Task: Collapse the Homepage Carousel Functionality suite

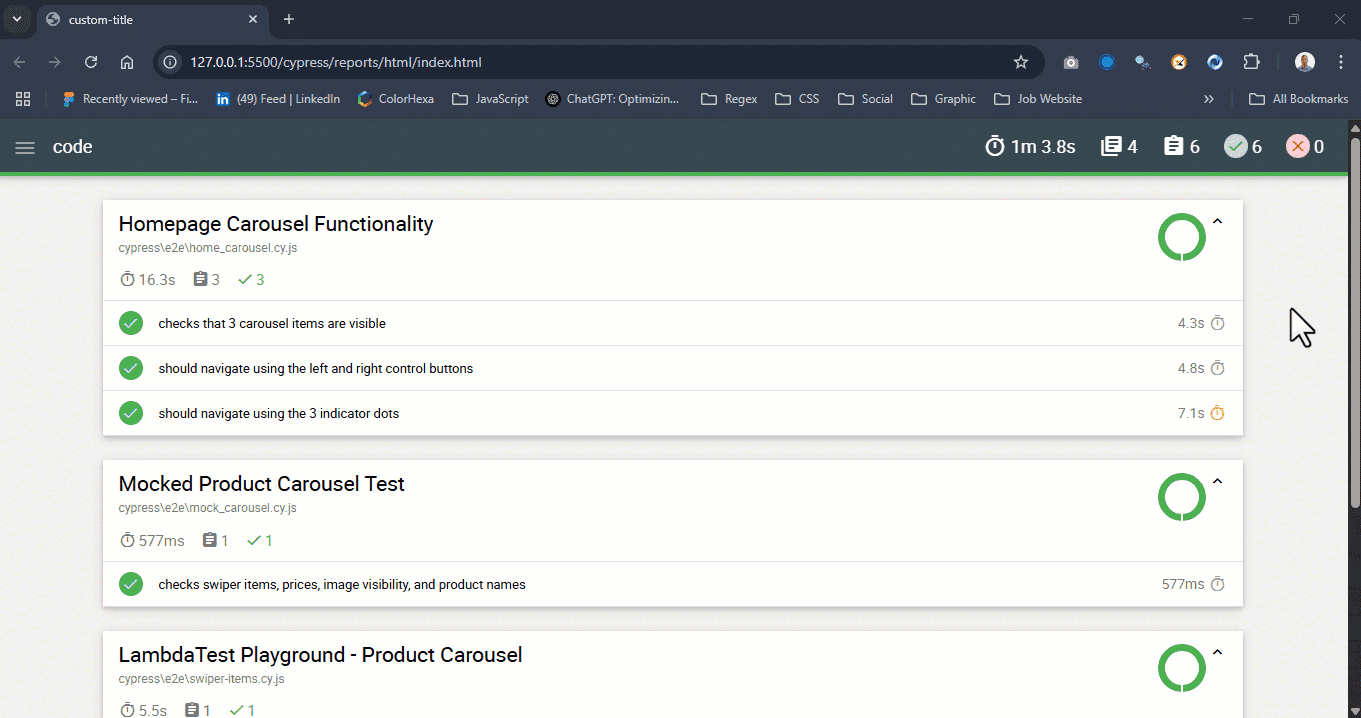Action: pyautogui.click(x=1217, y=222)
